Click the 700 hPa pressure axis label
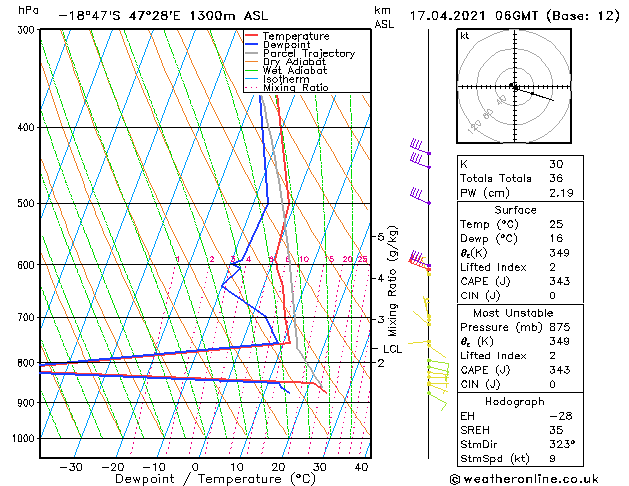This screenshot has width=629, height=486. point(28,317)
